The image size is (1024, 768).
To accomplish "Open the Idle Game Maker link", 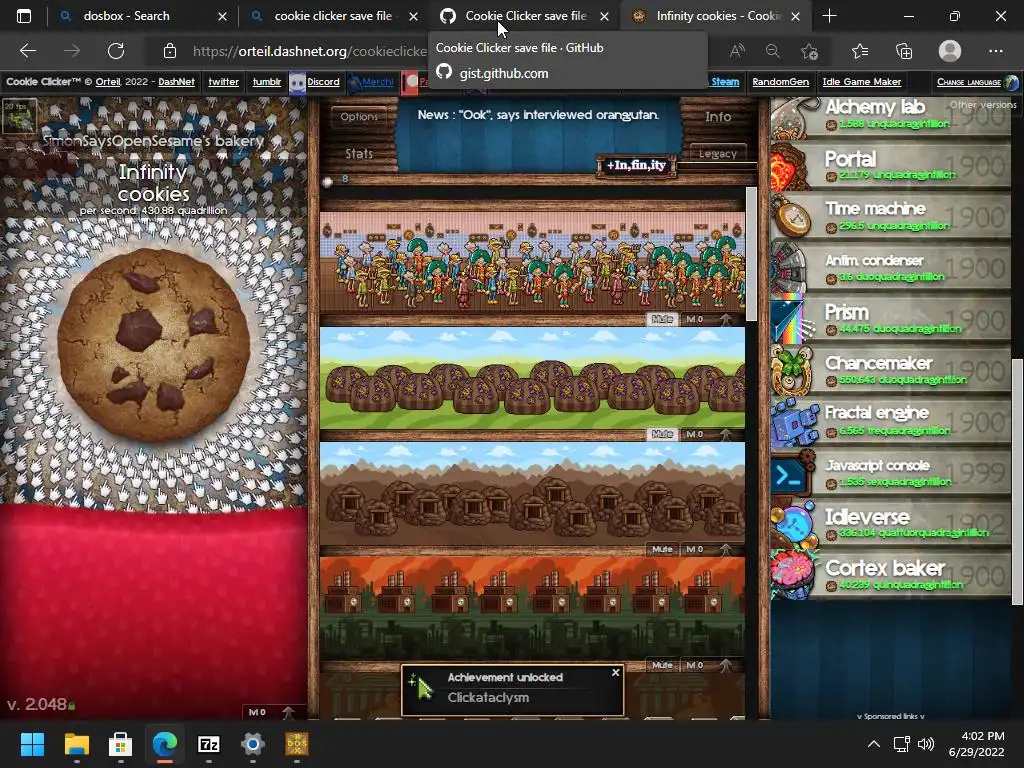I will (861, 82).
